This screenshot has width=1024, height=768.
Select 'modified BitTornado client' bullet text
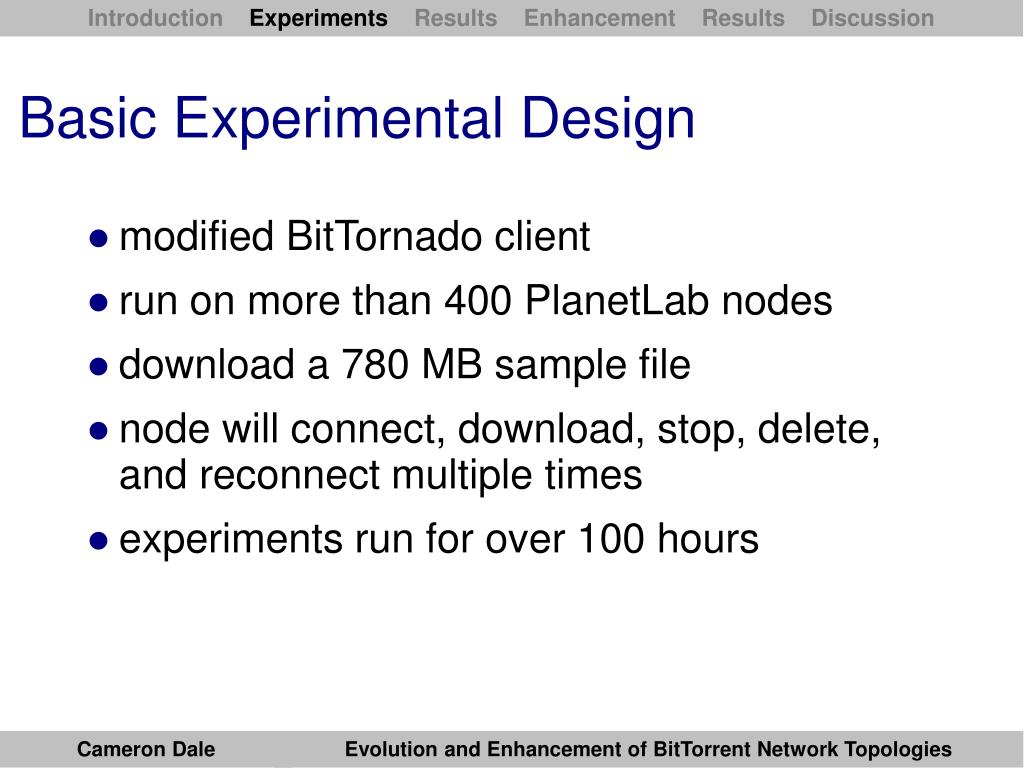coord(355,236)
